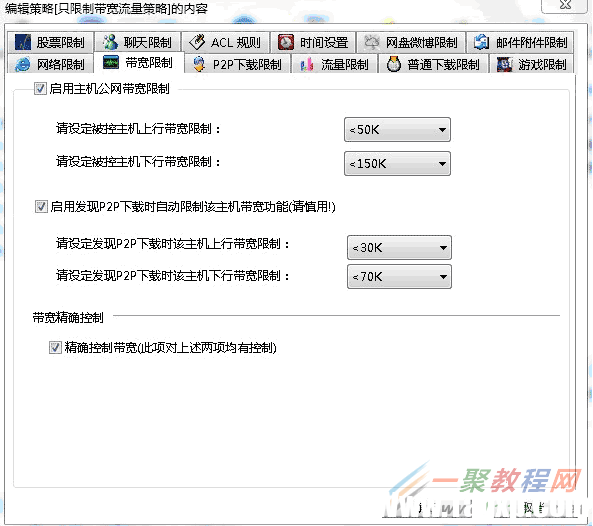This screenshot has width=593, height=526.
Task: Open the 下行带宽限制 dropdown showing <150K
Action: (x=397, y=164)
